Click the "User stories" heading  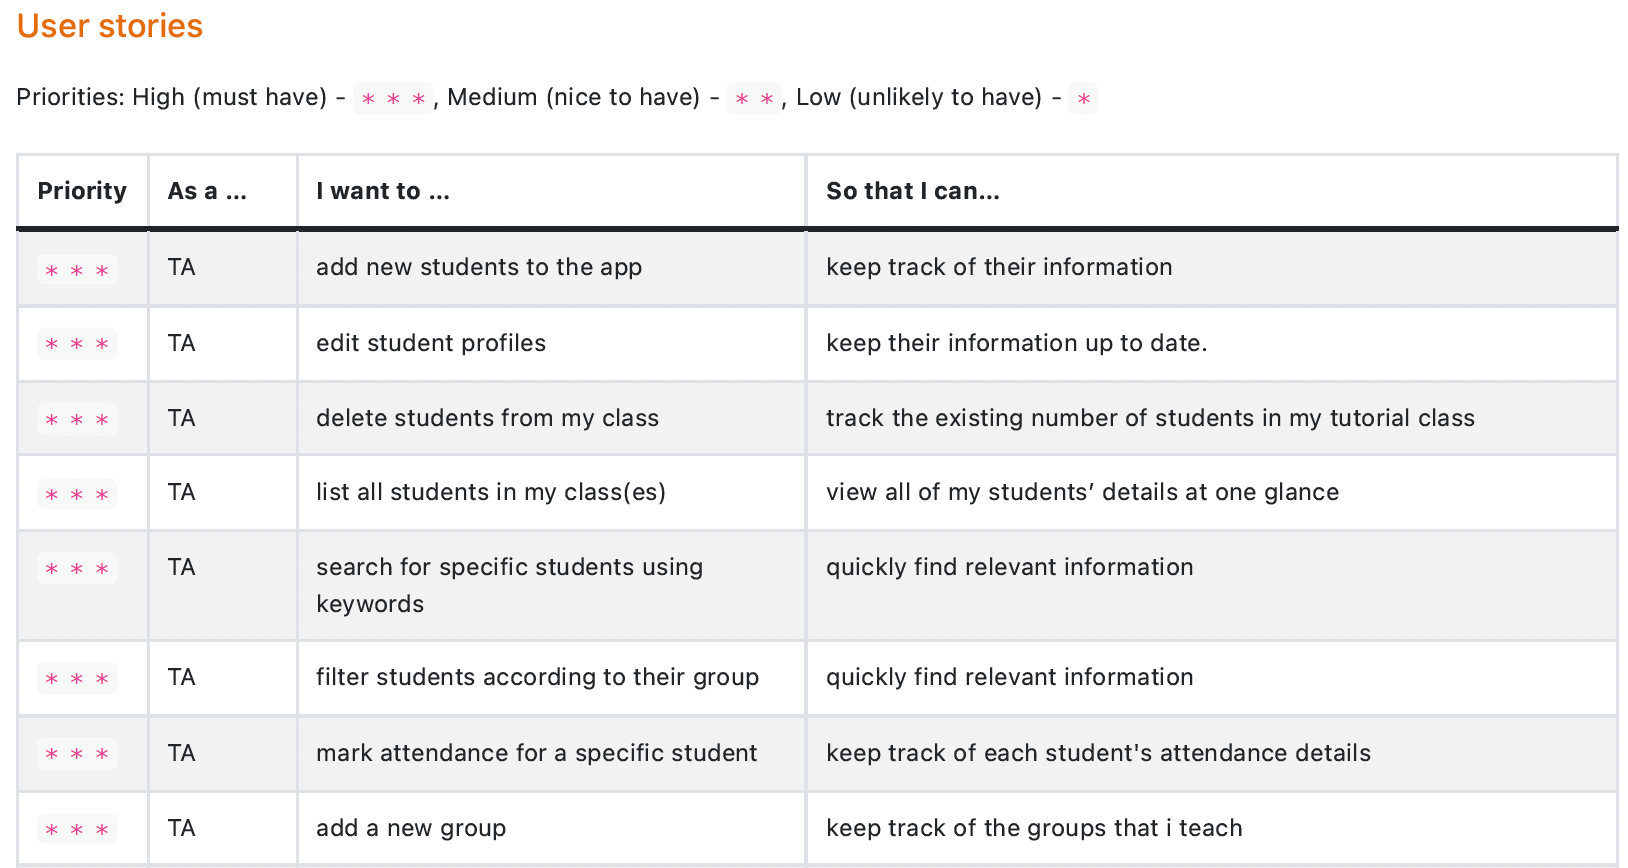point(110,26)
